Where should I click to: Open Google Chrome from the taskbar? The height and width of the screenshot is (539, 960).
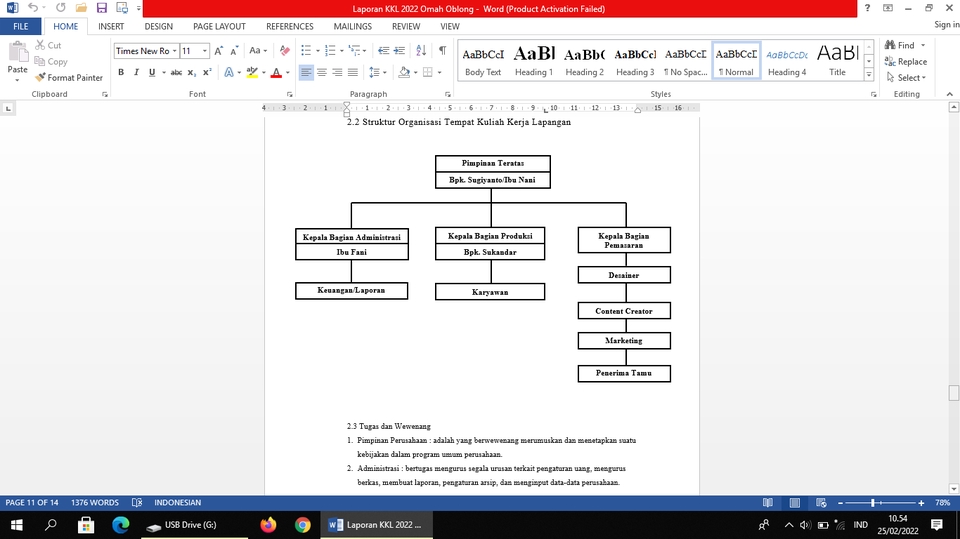coord(302,525)
